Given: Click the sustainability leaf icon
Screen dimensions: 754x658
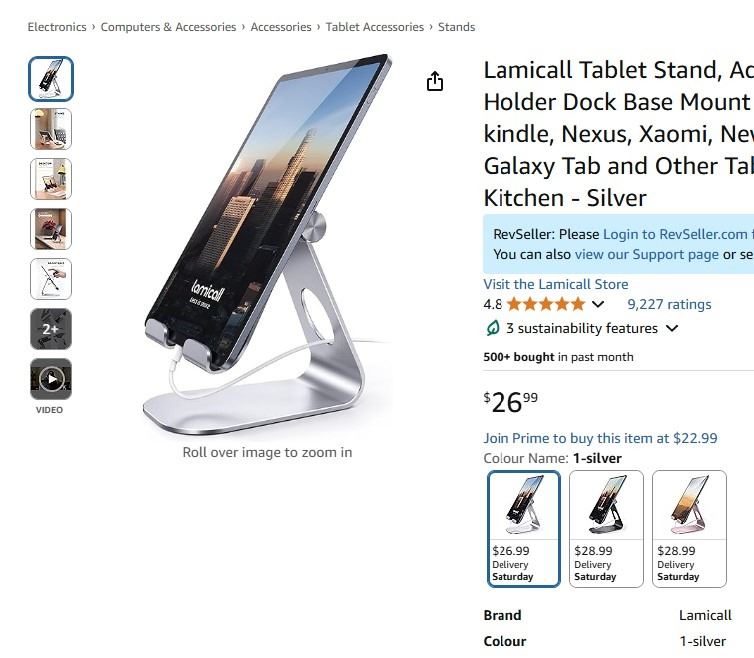Looking at the screenshot, I should point(492,328).
